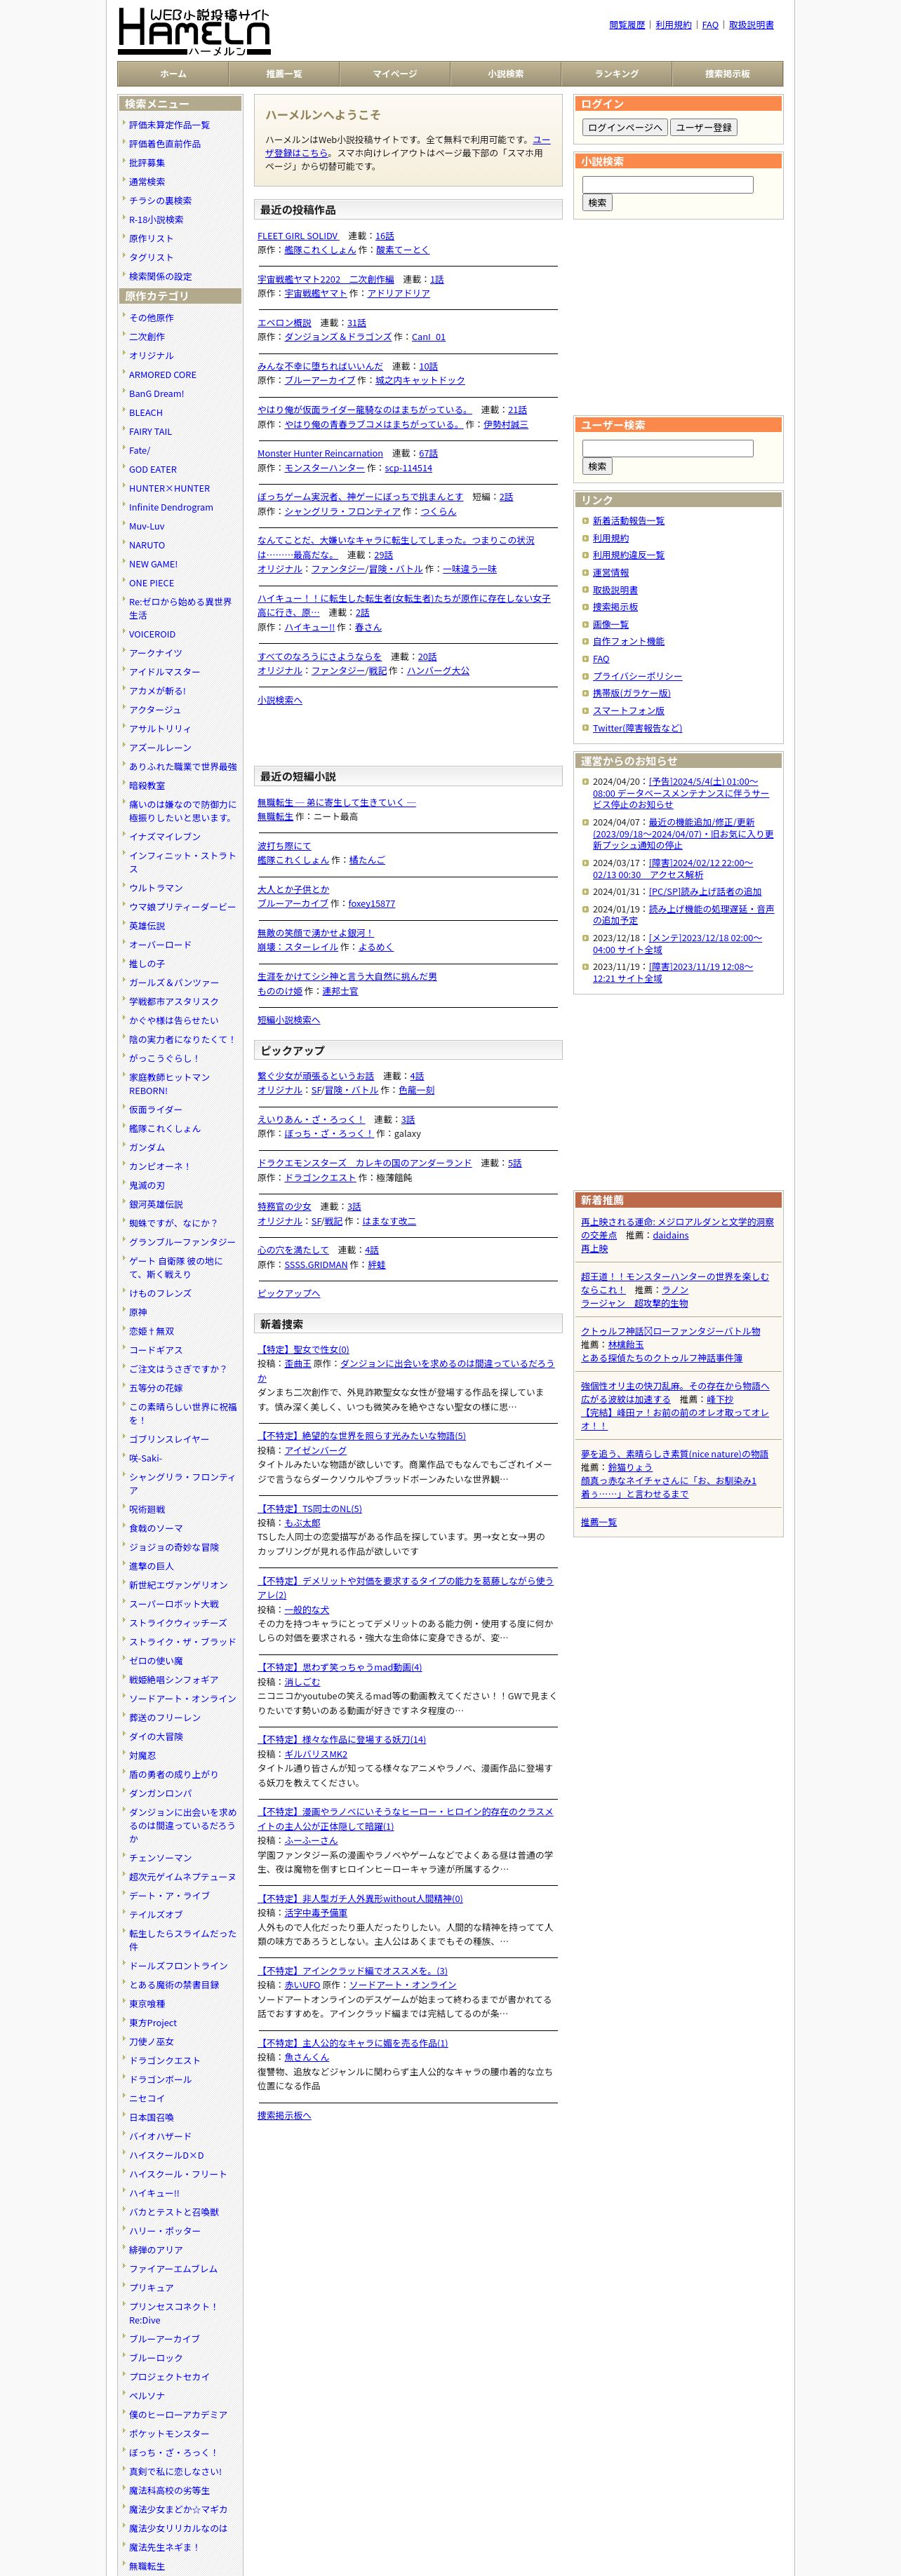This screenshot has height=2576, width=901.
Task: Open short story 大人とか子供とか
Action: click(x=293, y=890)
